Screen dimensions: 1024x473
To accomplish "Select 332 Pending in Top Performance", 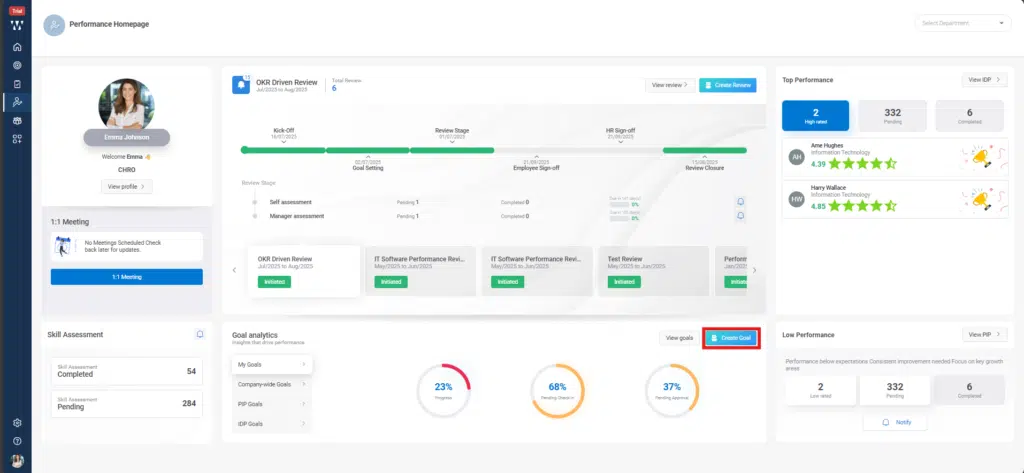I will pyautogui.click(x=892, y=116).
